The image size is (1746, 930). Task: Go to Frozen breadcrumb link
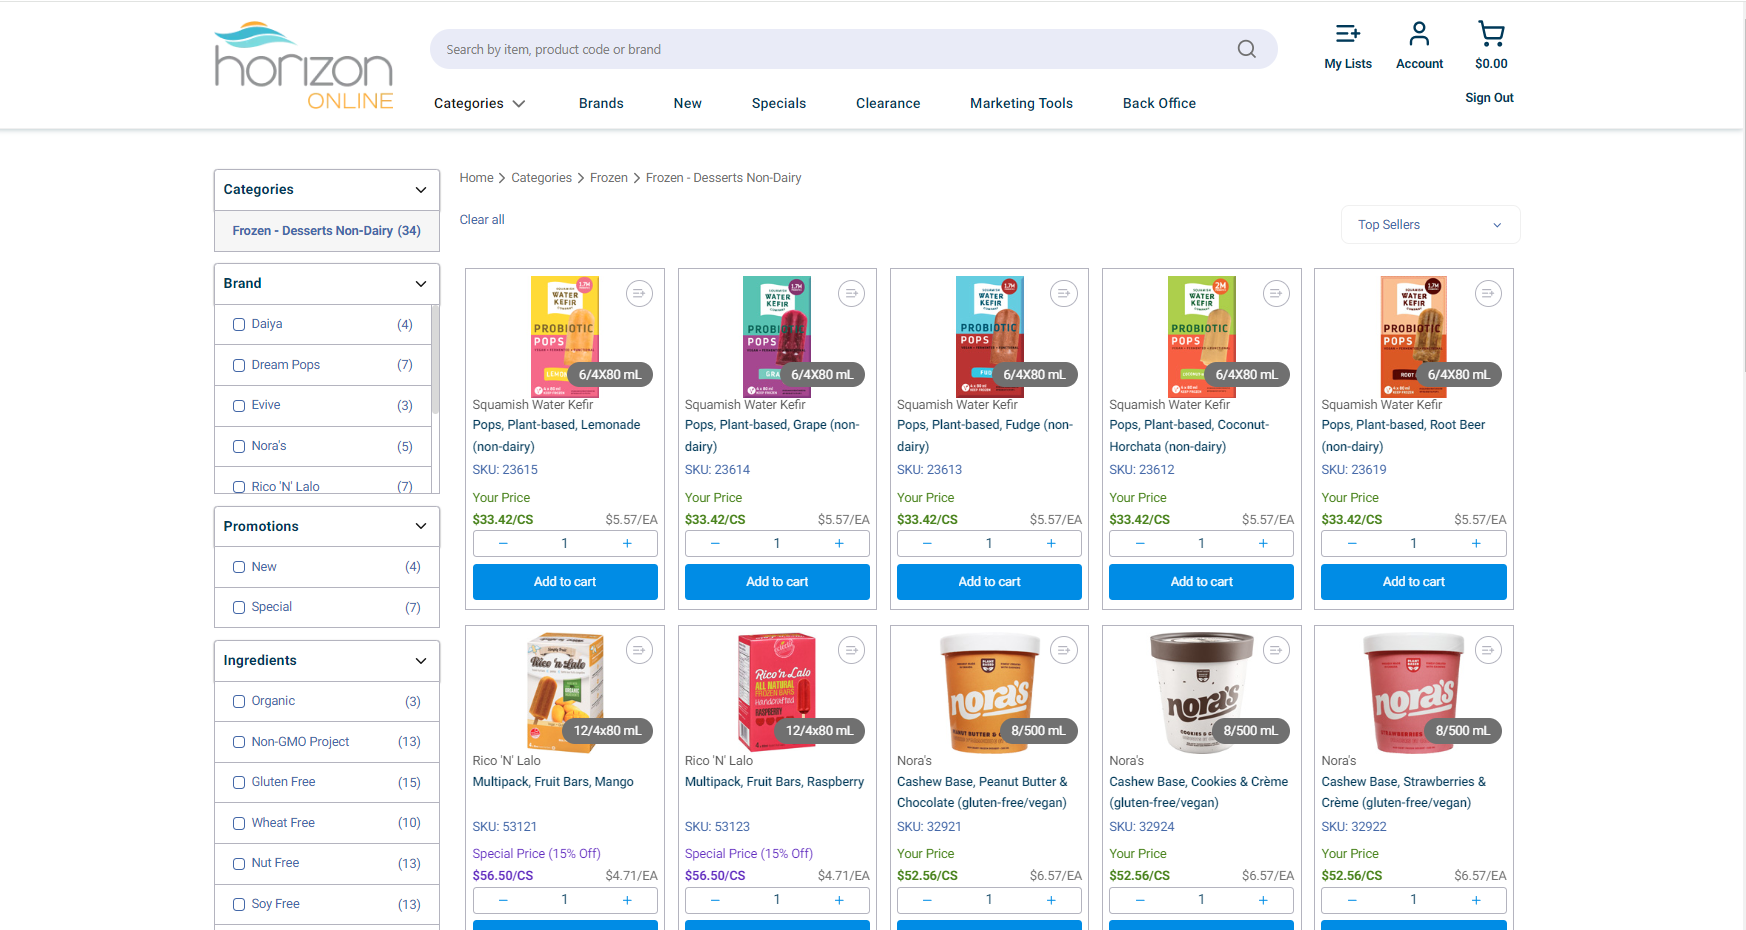click(609, 178)
